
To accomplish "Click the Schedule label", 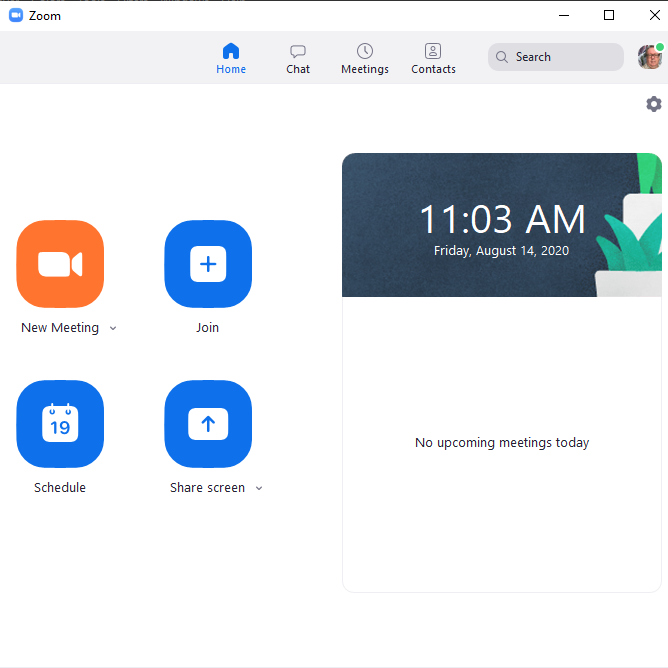I will 60,487.
